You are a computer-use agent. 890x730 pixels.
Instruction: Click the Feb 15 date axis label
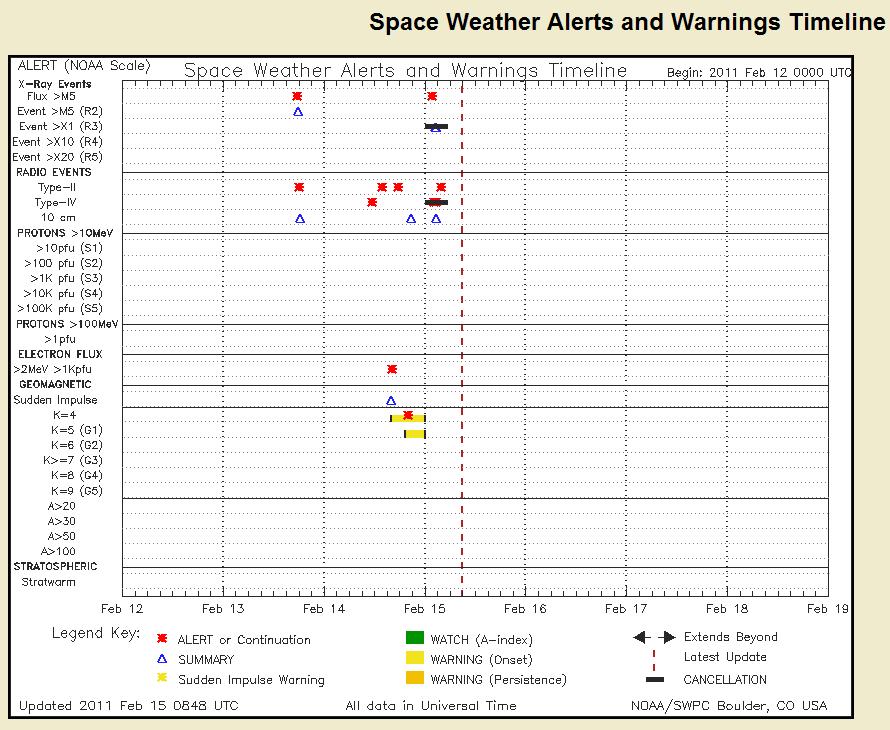[x=425, y=609]
